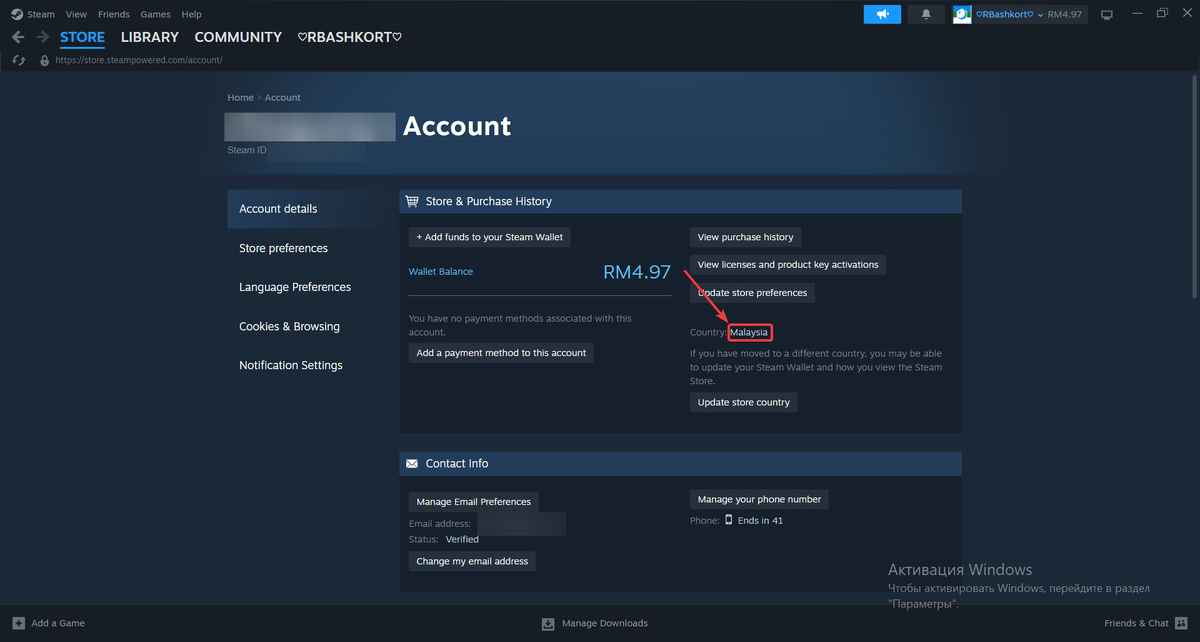Click the Add a Game label

[x=58, y=623]
